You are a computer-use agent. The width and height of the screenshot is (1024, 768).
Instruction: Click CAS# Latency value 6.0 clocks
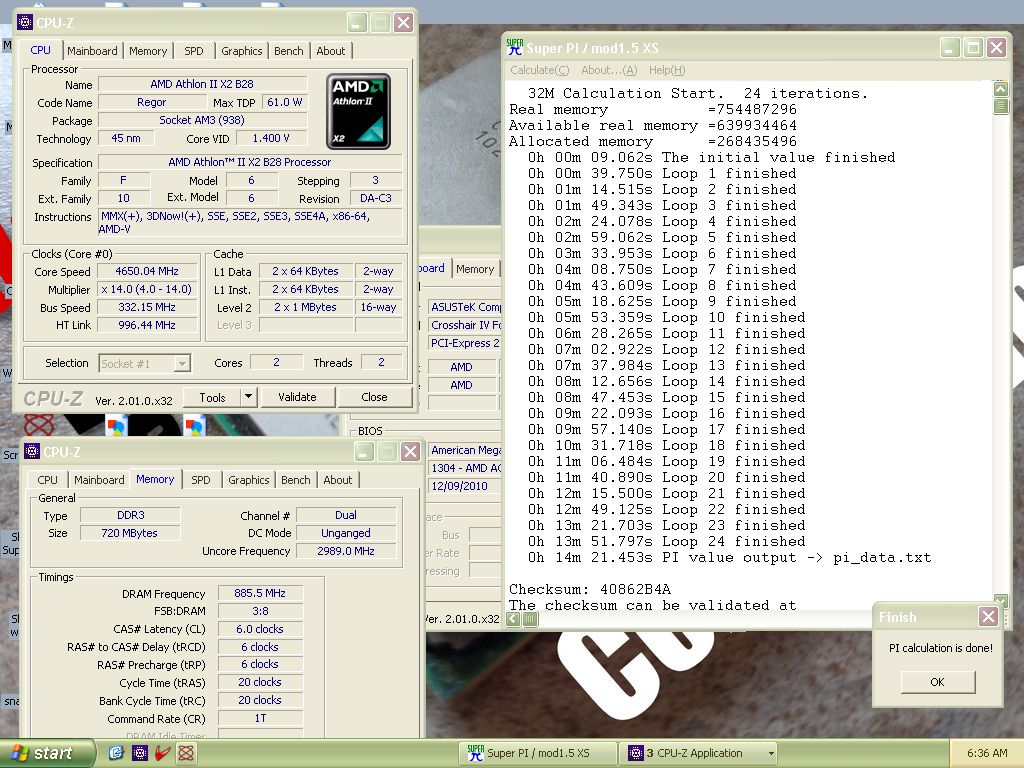click(260, 629)
